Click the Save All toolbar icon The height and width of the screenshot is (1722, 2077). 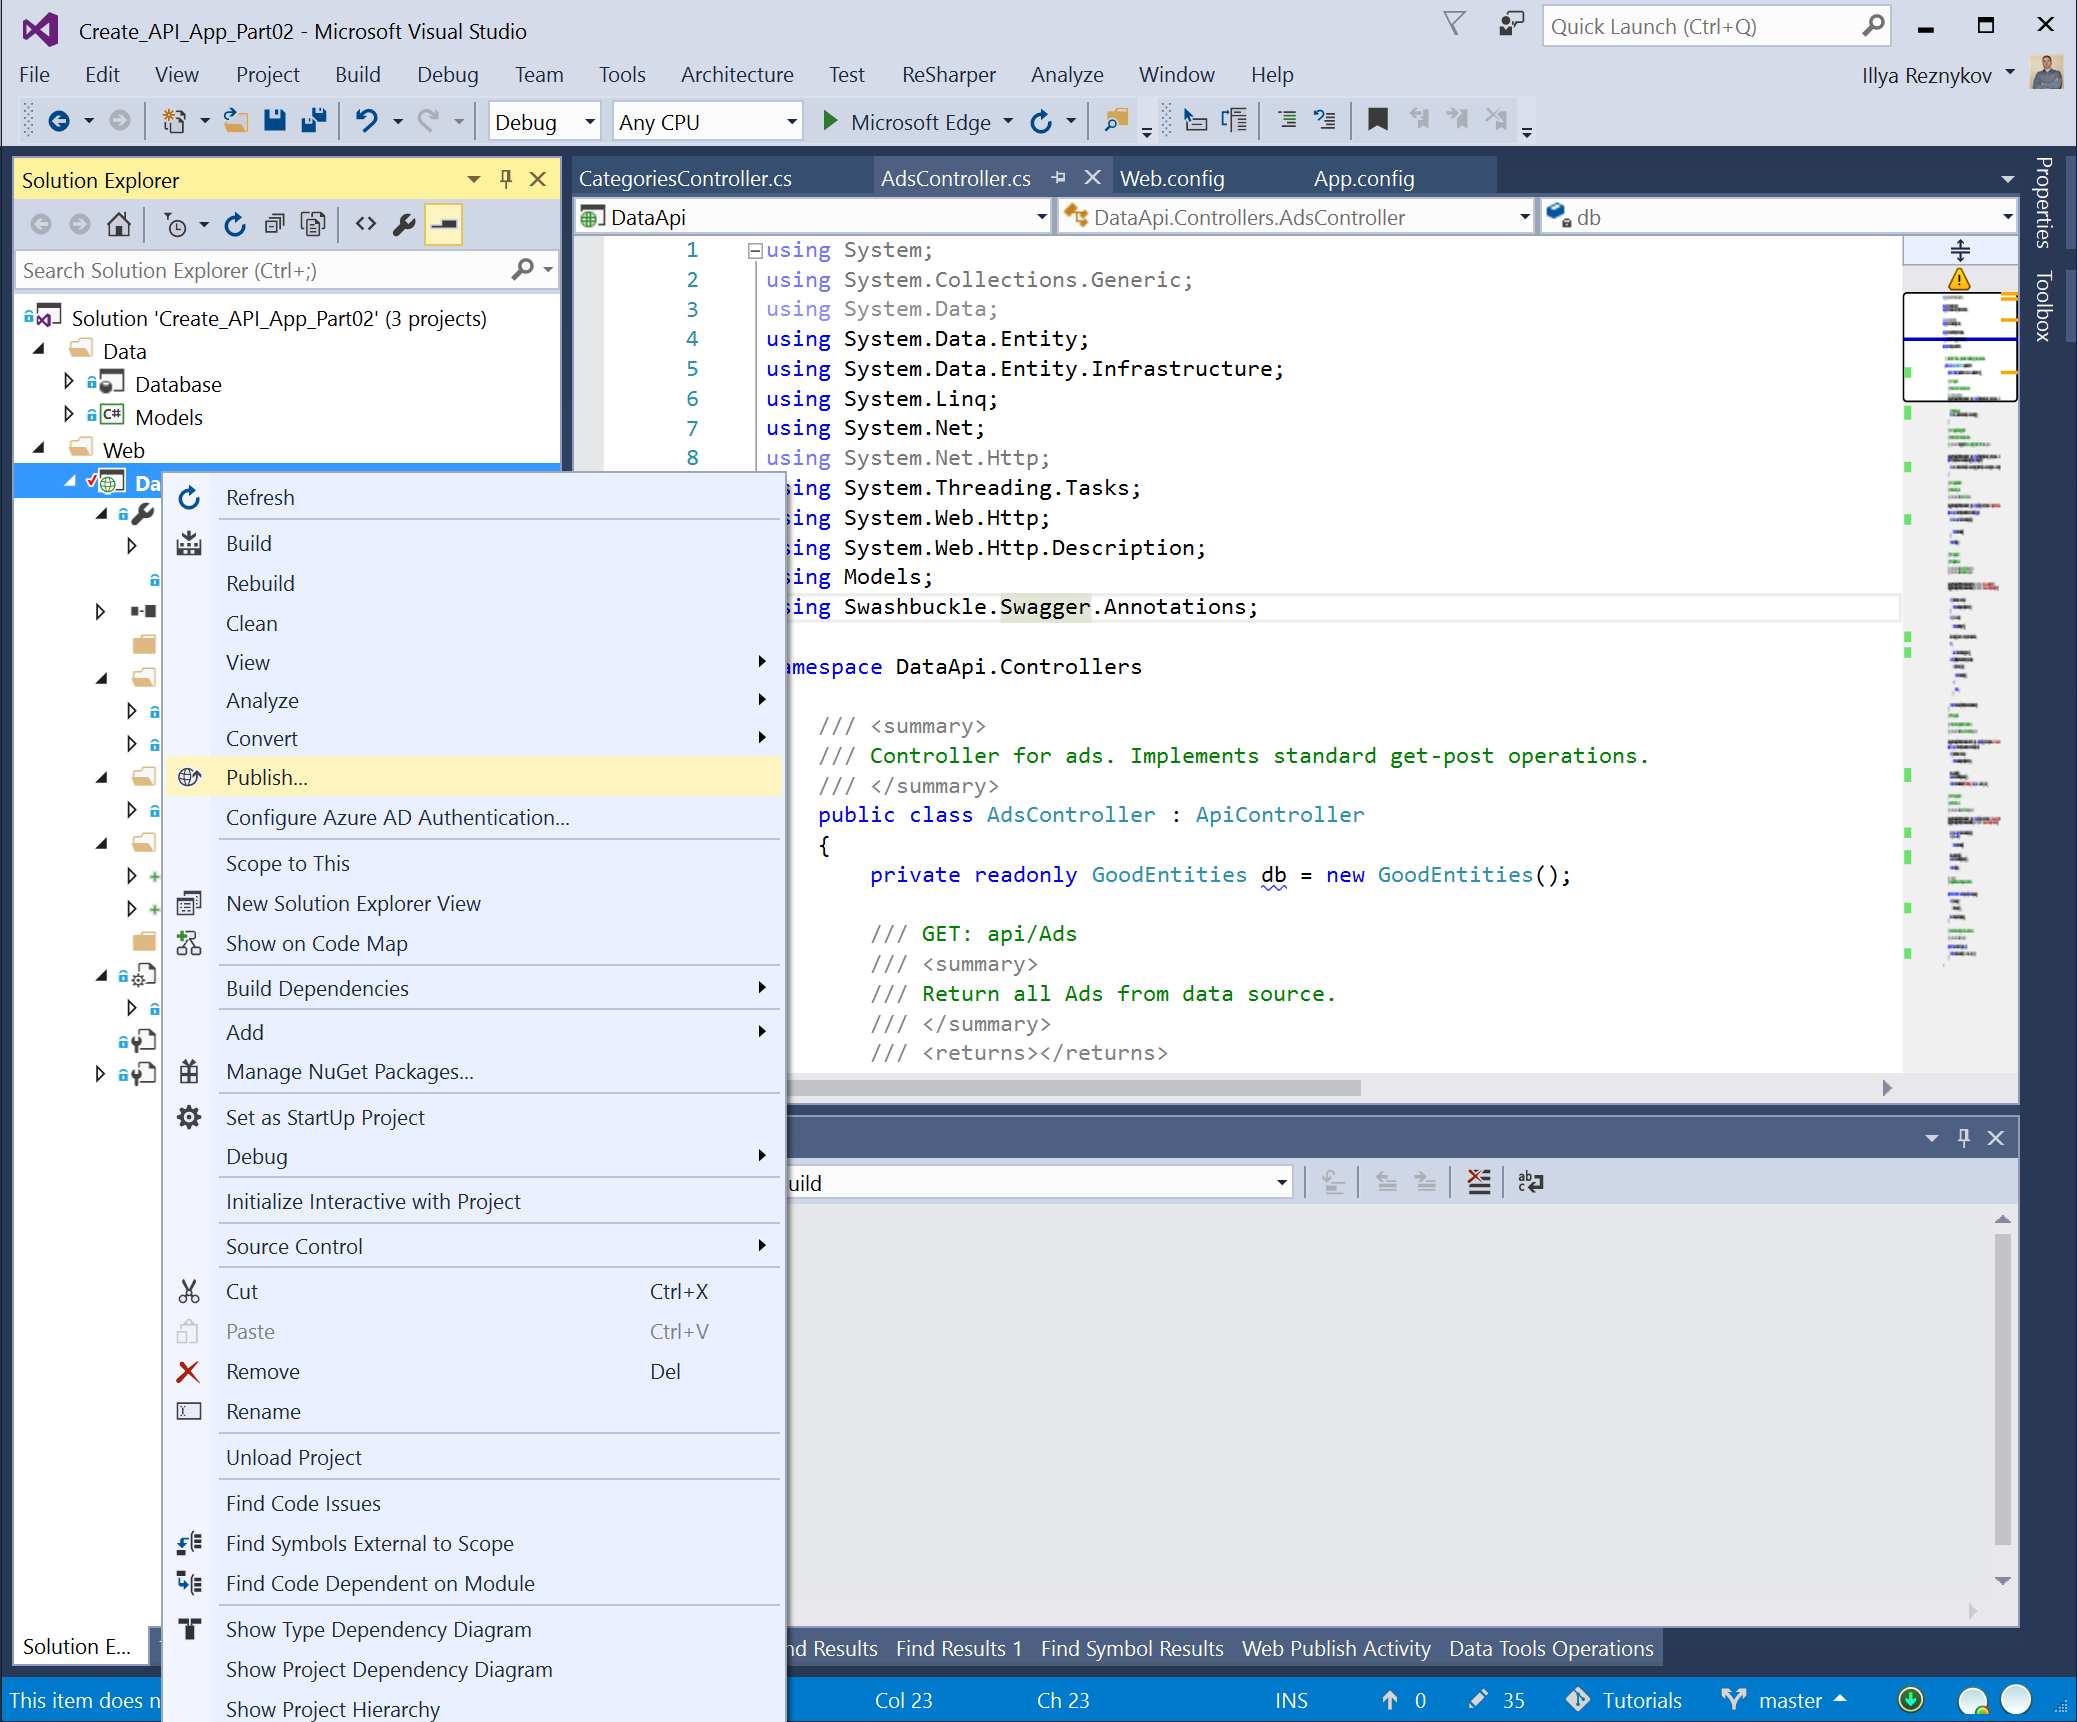(314, 121)
